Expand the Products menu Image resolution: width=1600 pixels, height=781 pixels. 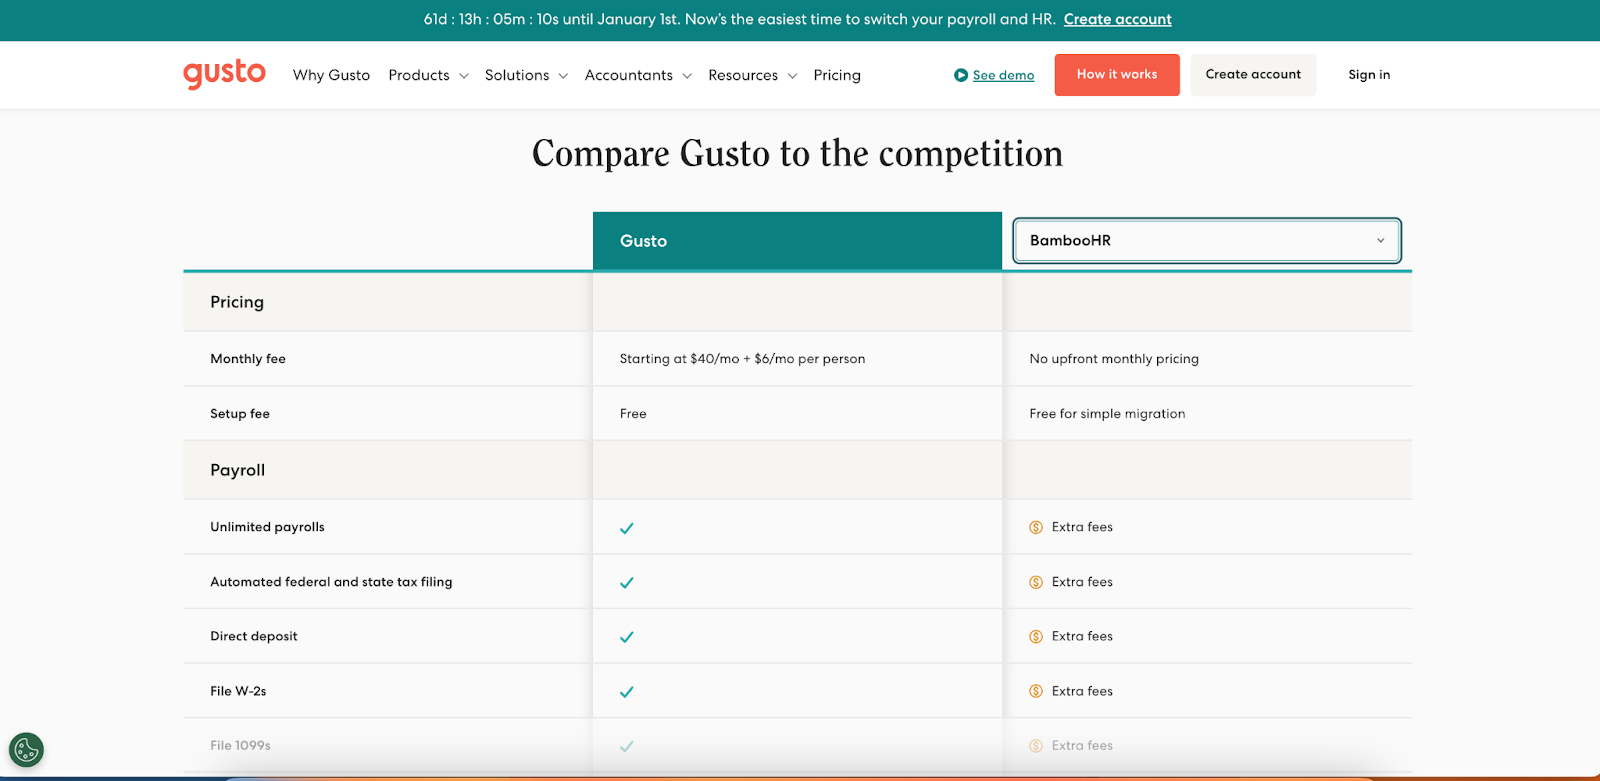(428, 75)
